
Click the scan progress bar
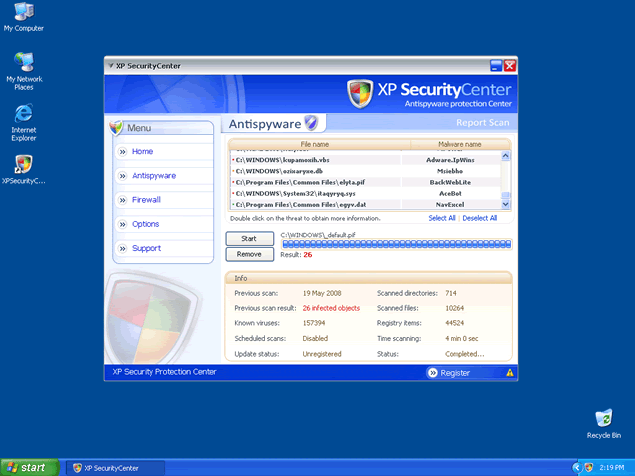(x=396, y=243)
